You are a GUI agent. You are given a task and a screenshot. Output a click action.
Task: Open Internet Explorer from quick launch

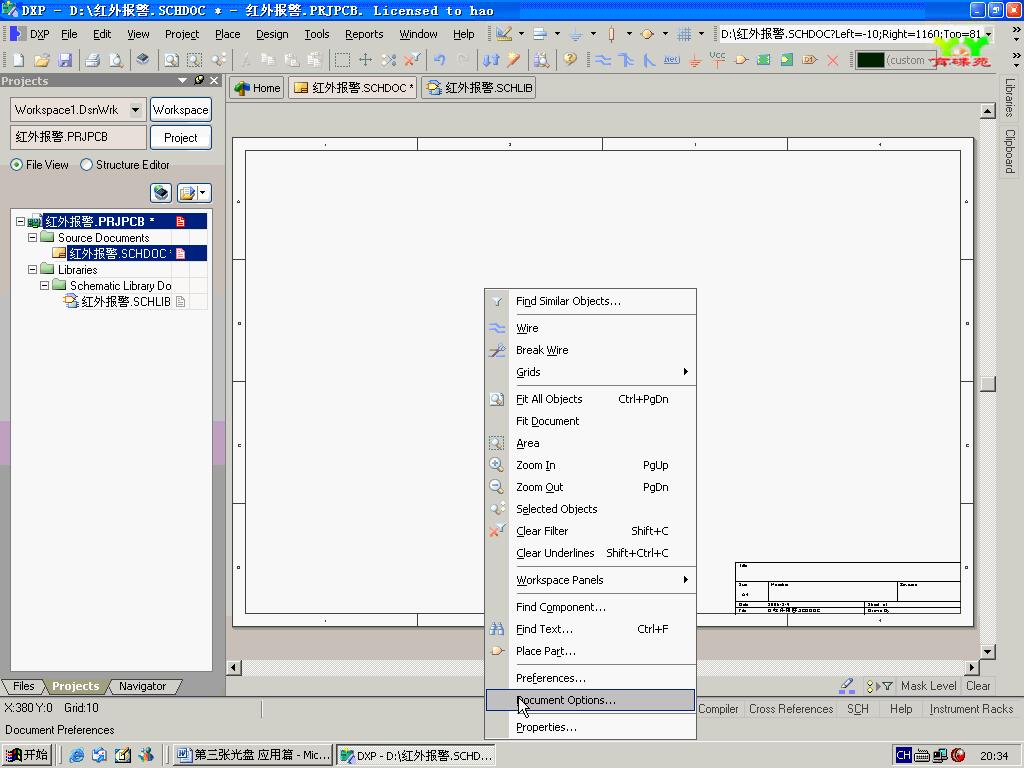(76, 755)
